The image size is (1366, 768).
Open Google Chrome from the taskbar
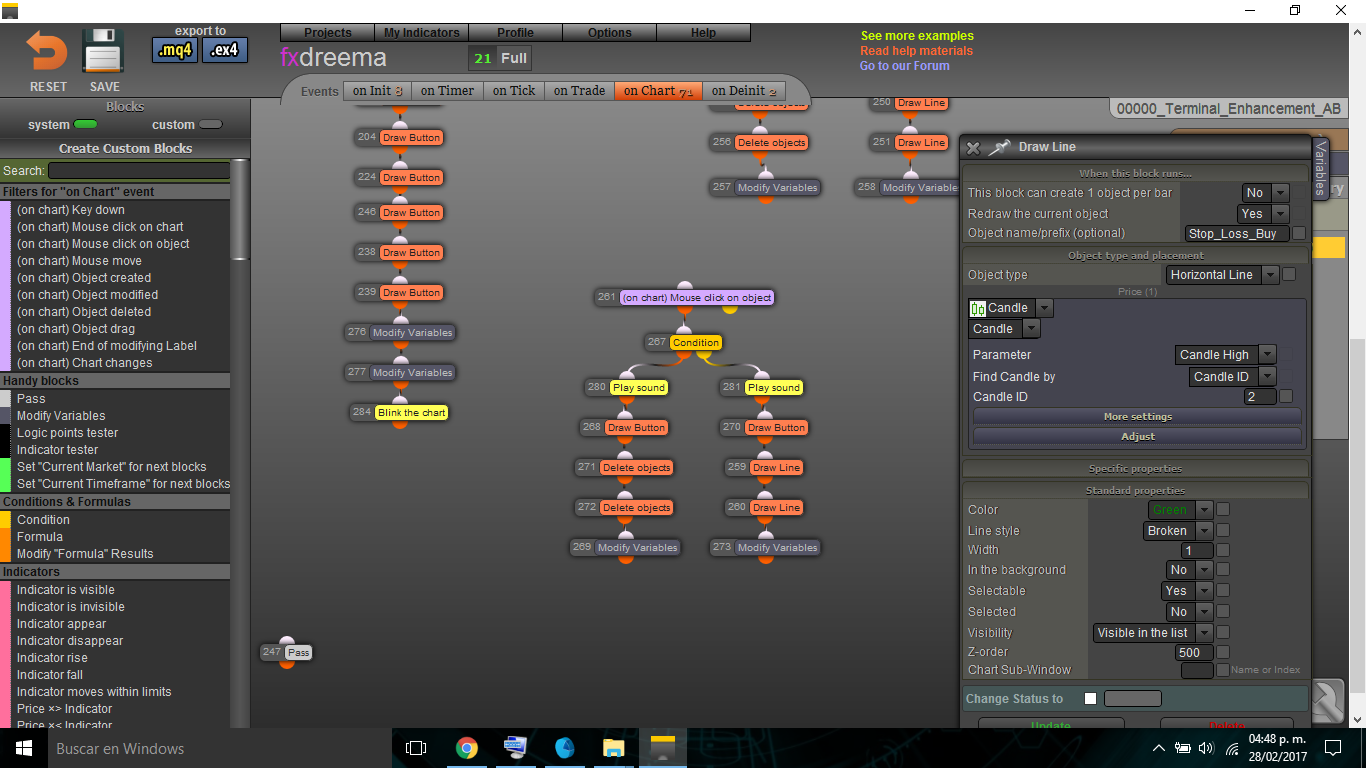pyautogui.click(x=466, y=748)
